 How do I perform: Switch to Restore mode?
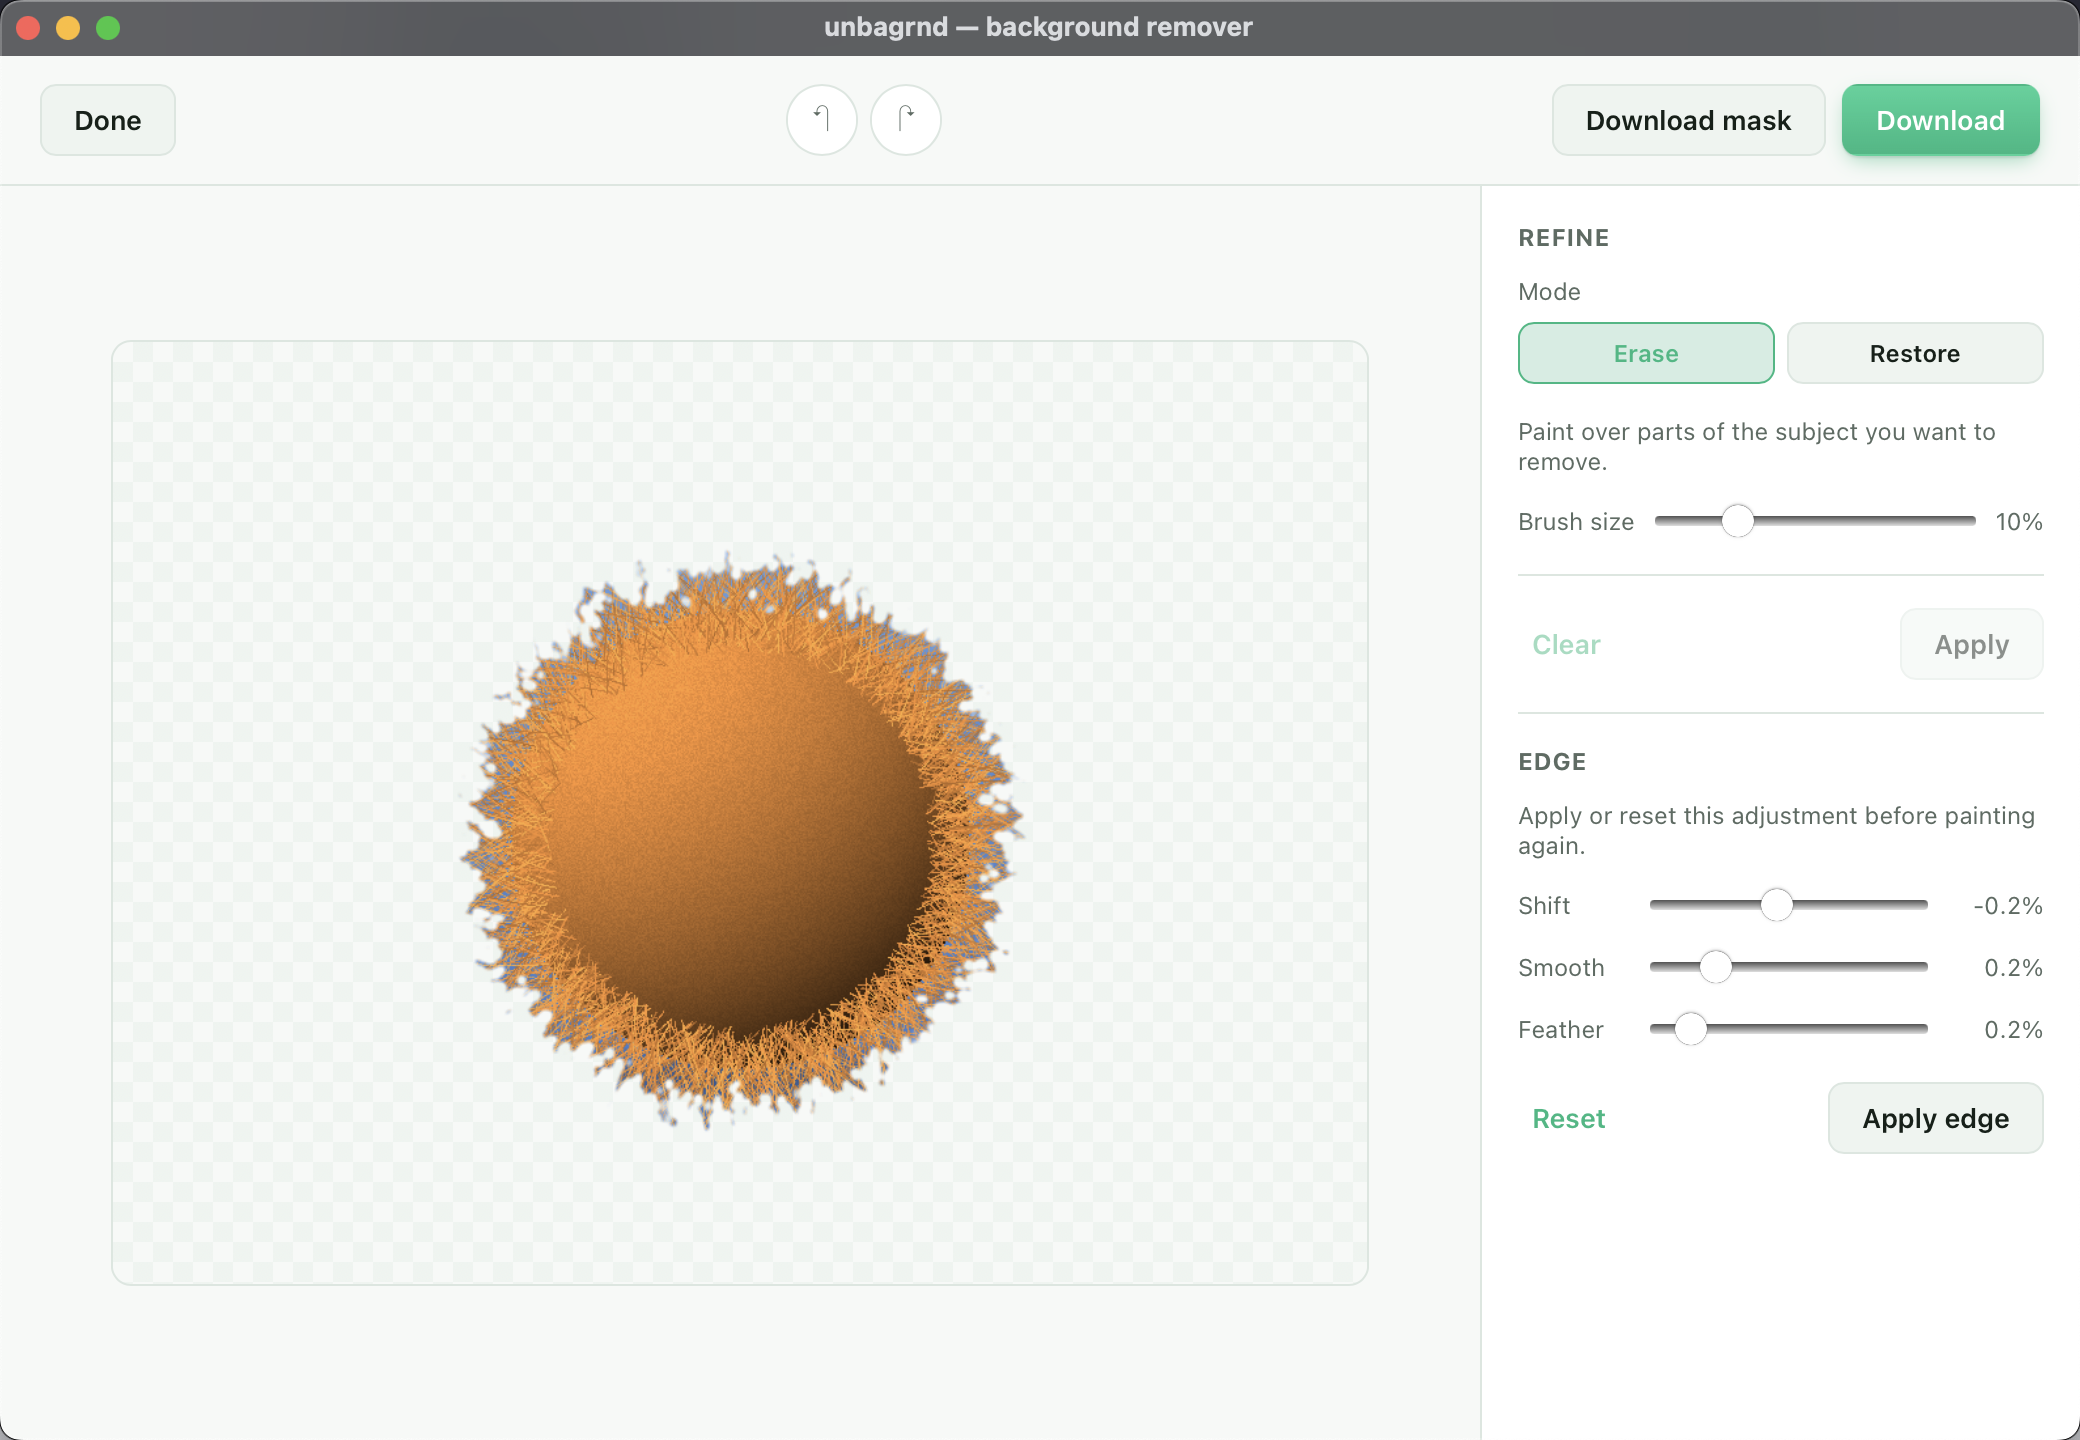coord(1914,353)
